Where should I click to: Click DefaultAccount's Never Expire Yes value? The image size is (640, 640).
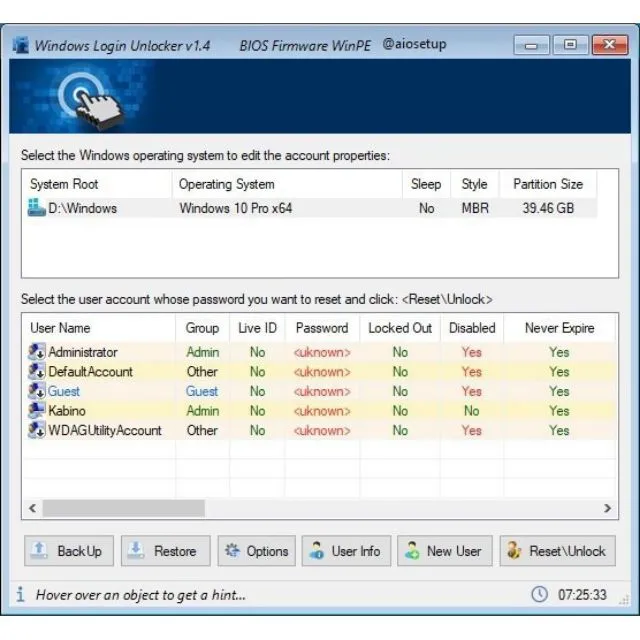[559, 371]
